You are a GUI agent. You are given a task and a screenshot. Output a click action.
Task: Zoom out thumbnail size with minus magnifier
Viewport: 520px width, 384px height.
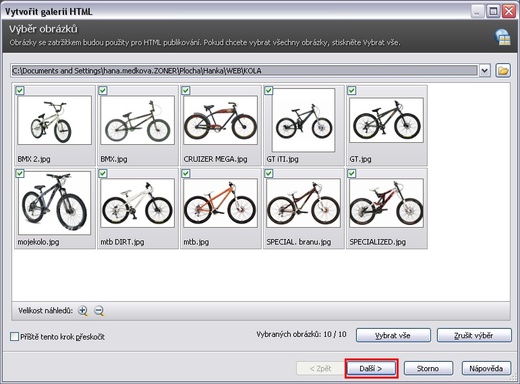pos(99,311)
